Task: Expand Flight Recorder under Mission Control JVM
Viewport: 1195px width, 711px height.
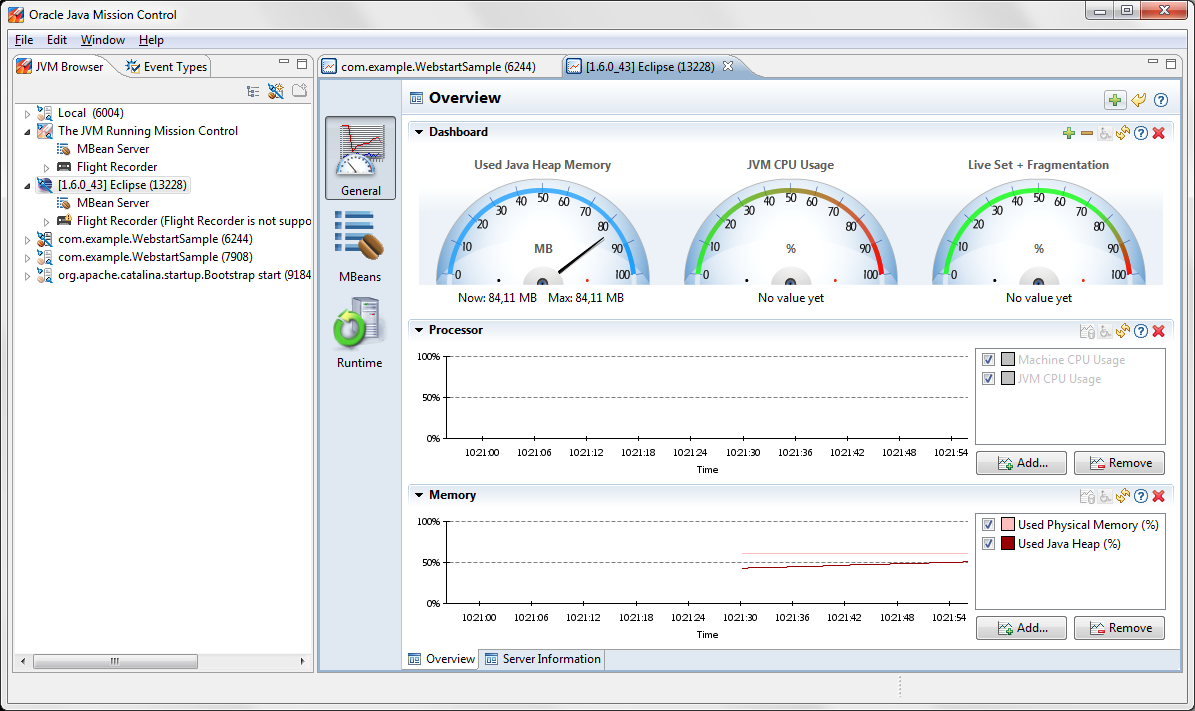Action: [46, 168]
